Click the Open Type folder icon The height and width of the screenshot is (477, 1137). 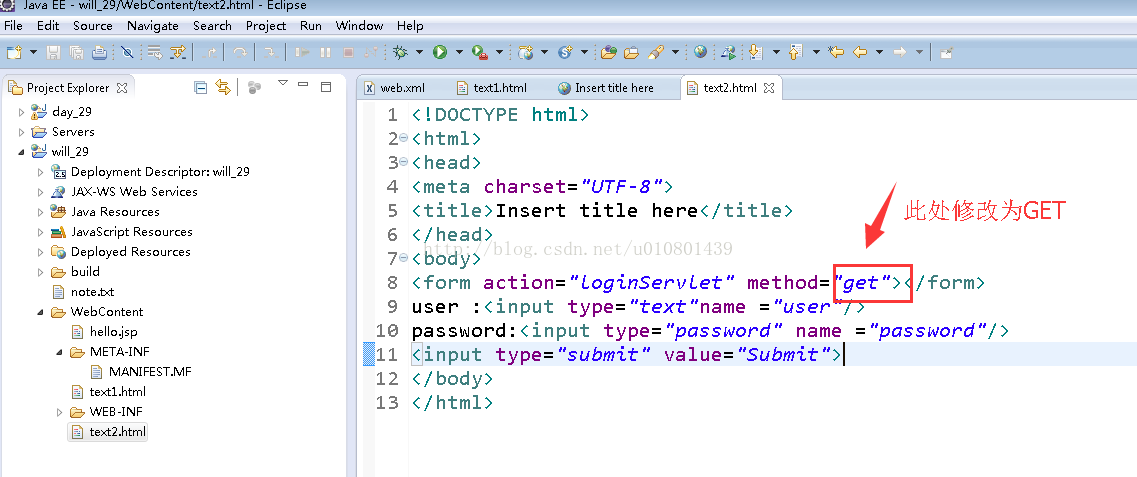tap(608, 52)
